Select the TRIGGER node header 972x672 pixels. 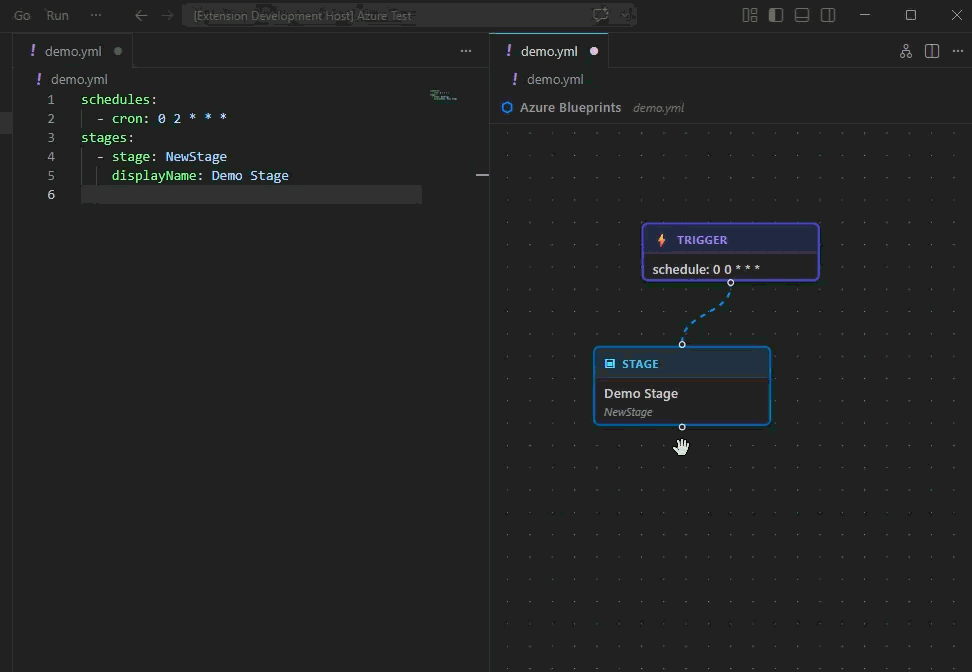coord(731,239)
